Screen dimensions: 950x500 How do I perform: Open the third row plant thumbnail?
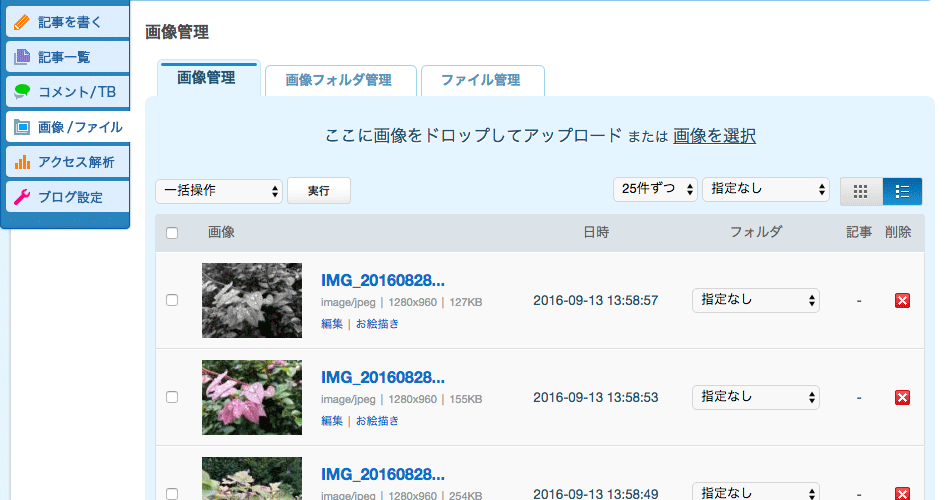pyautogui.click(x=252, y=479)
